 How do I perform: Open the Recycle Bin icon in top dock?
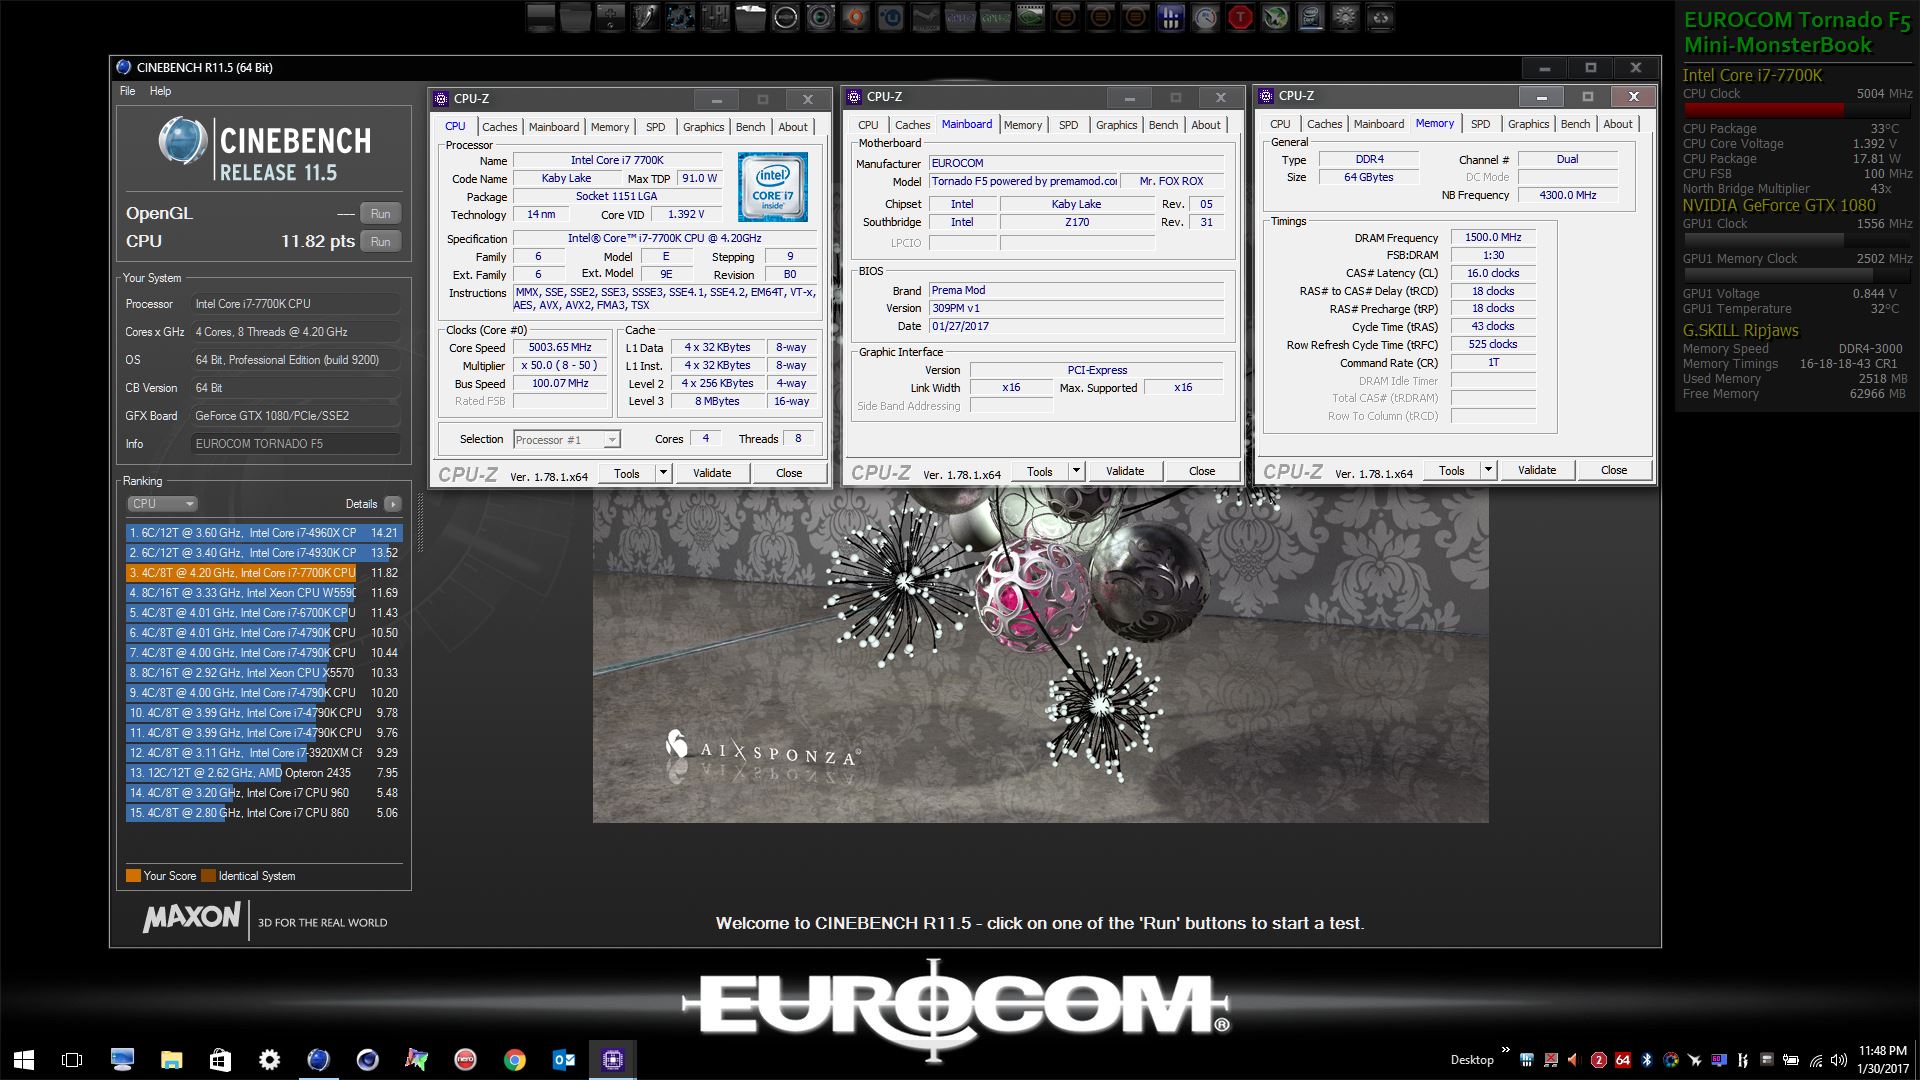click(x=1380, y=17)
